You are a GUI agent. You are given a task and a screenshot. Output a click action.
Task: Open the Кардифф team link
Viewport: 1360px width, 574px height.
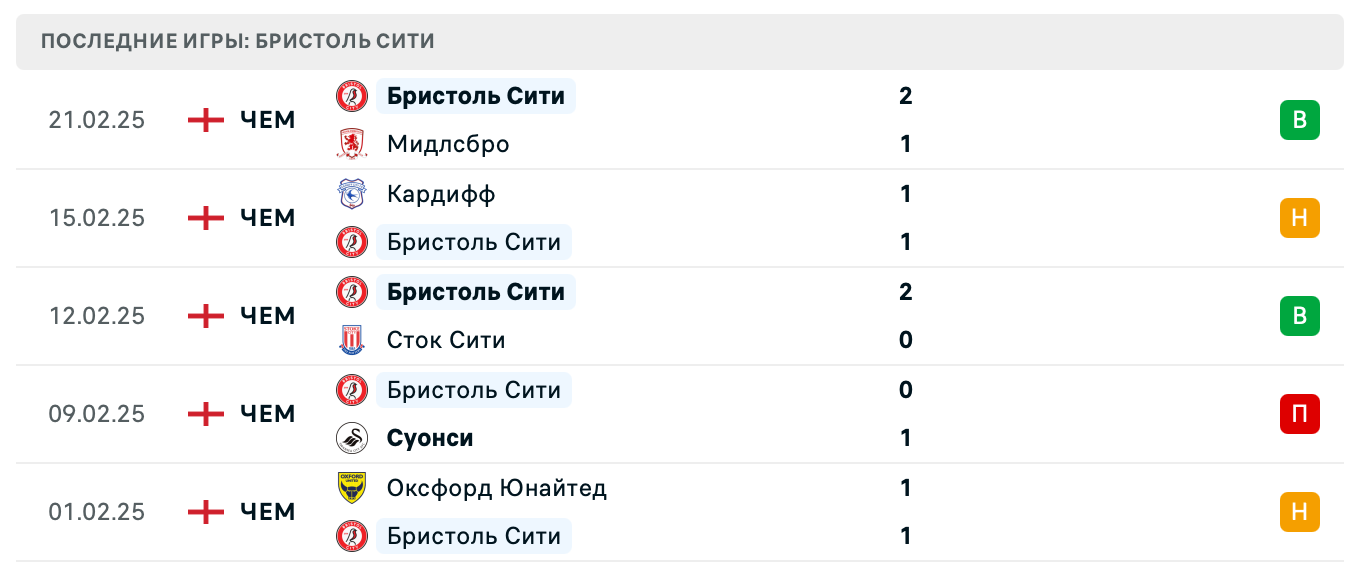[x=441, y=194]
